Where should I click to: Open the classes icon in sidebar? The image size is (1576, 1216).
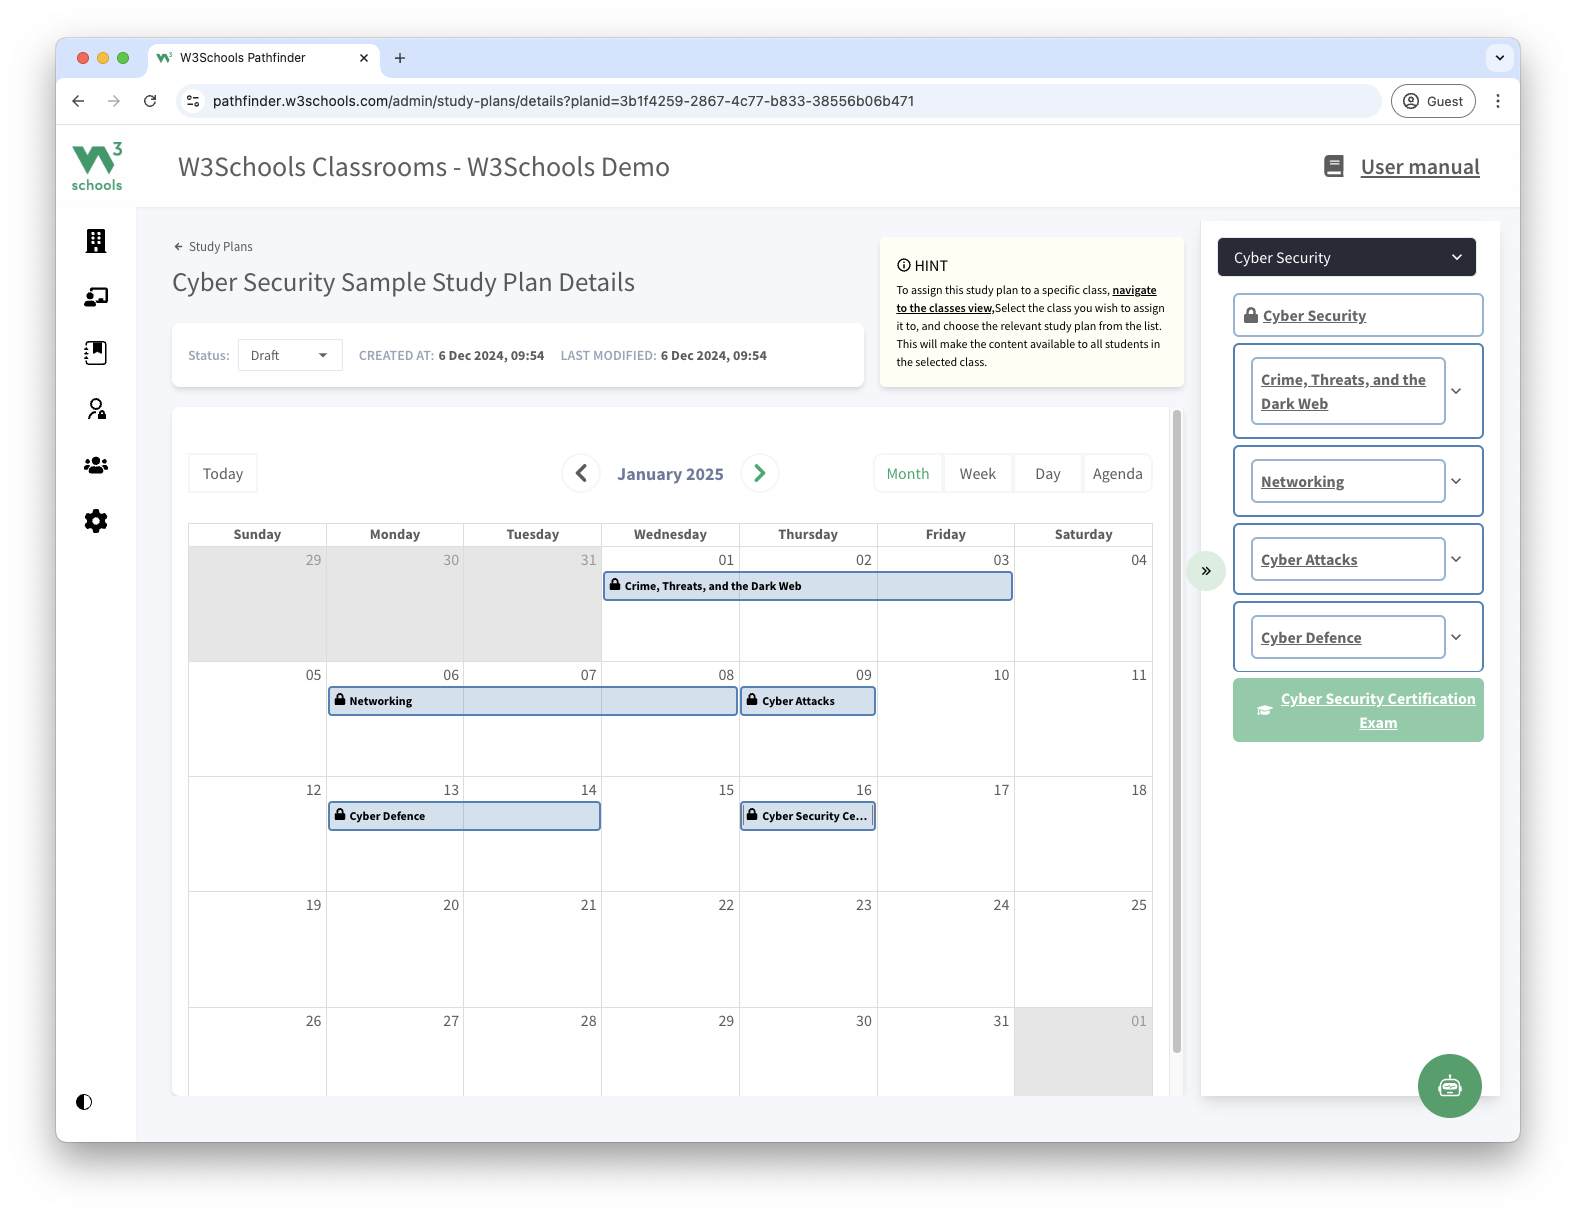(x=96, y=297)
